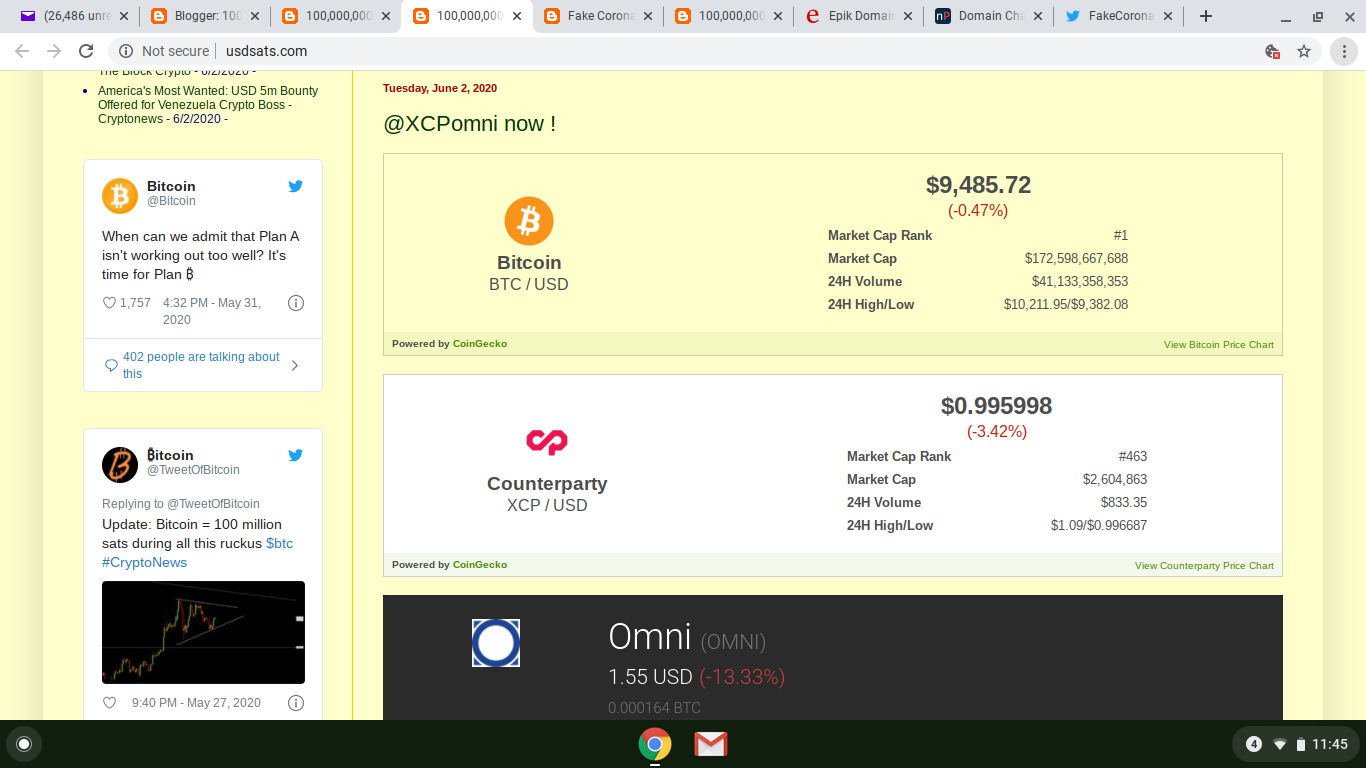Click Tuesday, June 2, 2020 date header

(x=440, y=88)
